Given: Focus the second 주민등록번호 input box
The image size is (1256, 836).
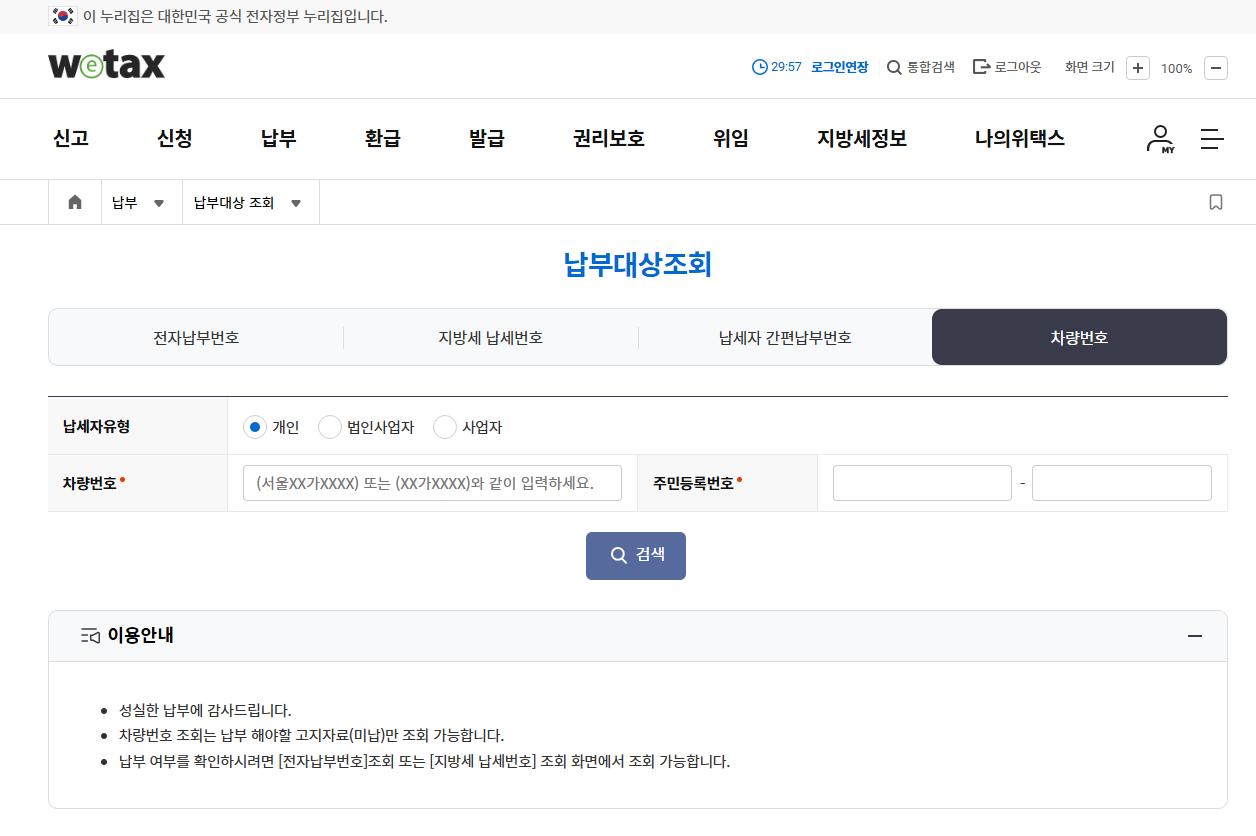Looking at the screenshot, I should coord(1122,483).
